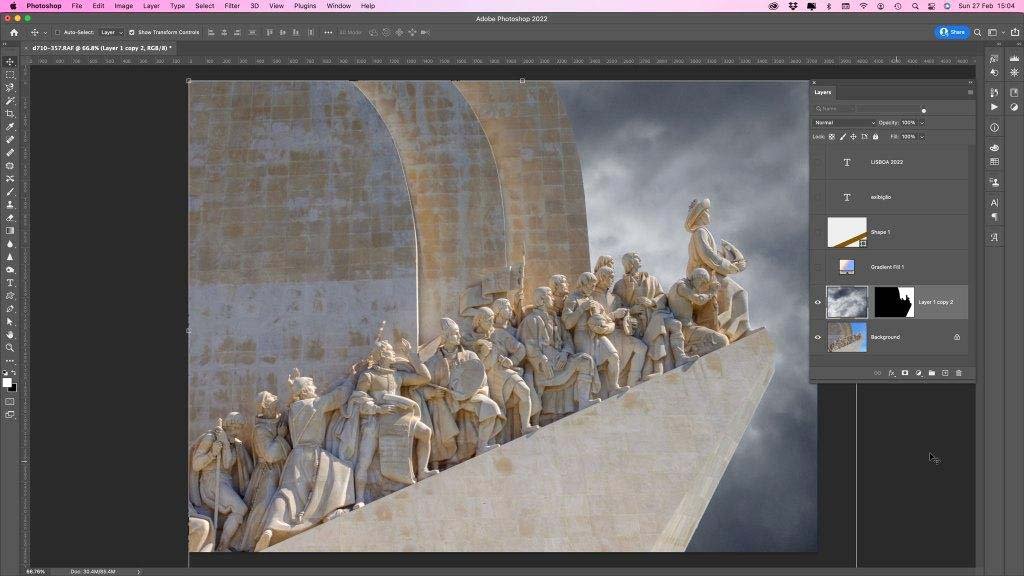Hide the Layer 1 copy 2 layer
The width and height of the screenshot is (1024, 576).
(818, 302)
